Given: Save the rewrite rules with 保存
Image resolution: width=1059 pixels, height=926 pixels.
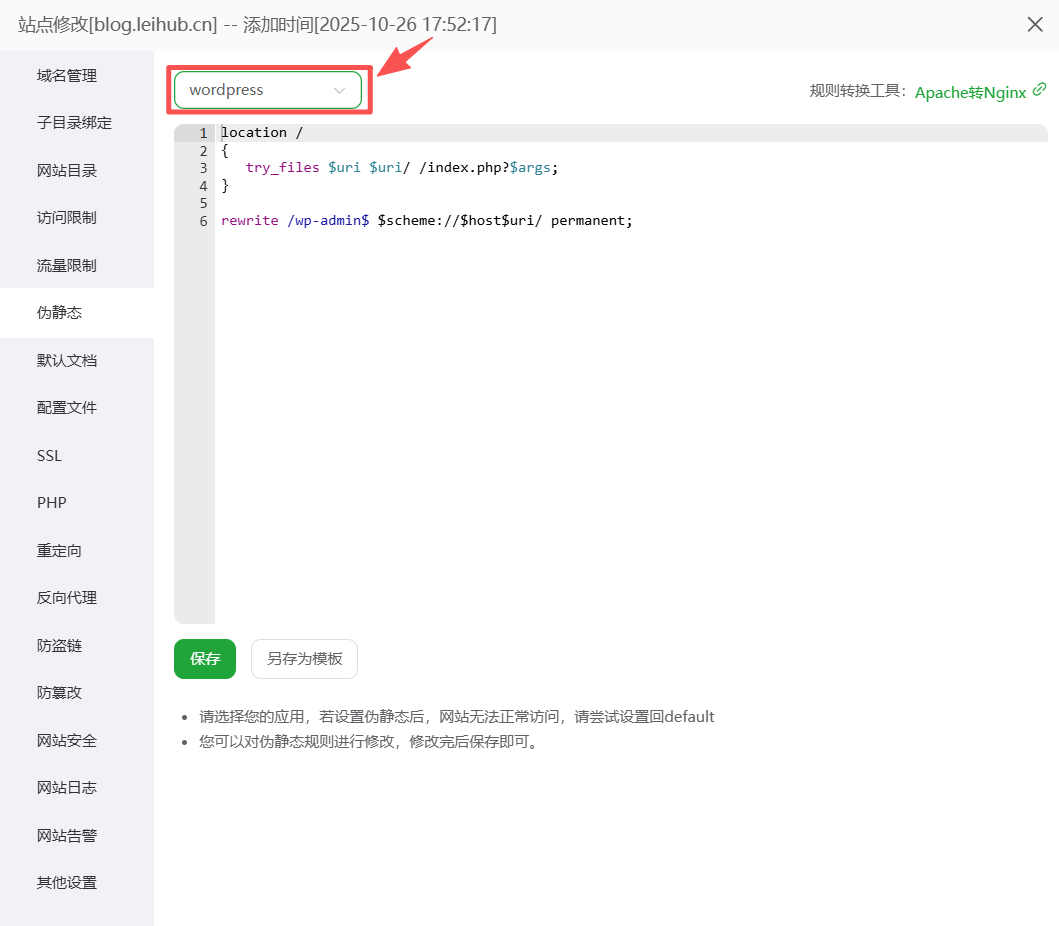Looking at the screenshot, I should coord(205,659).
